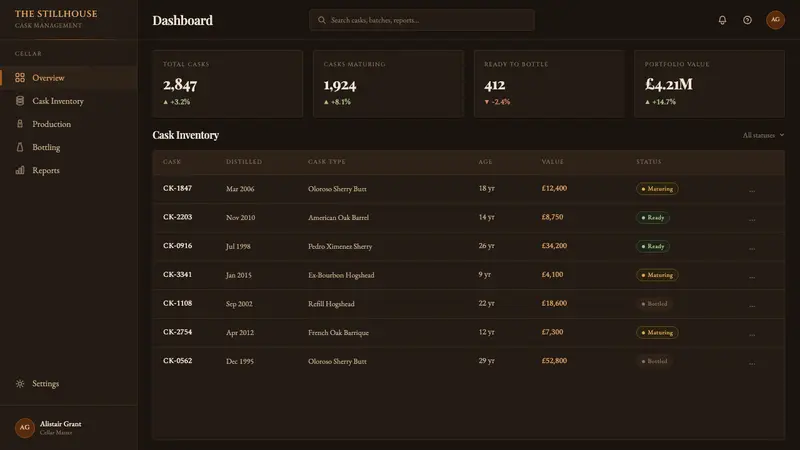800x450 pixels.
Task: Click the Overview grid icon
Action: 20,78
